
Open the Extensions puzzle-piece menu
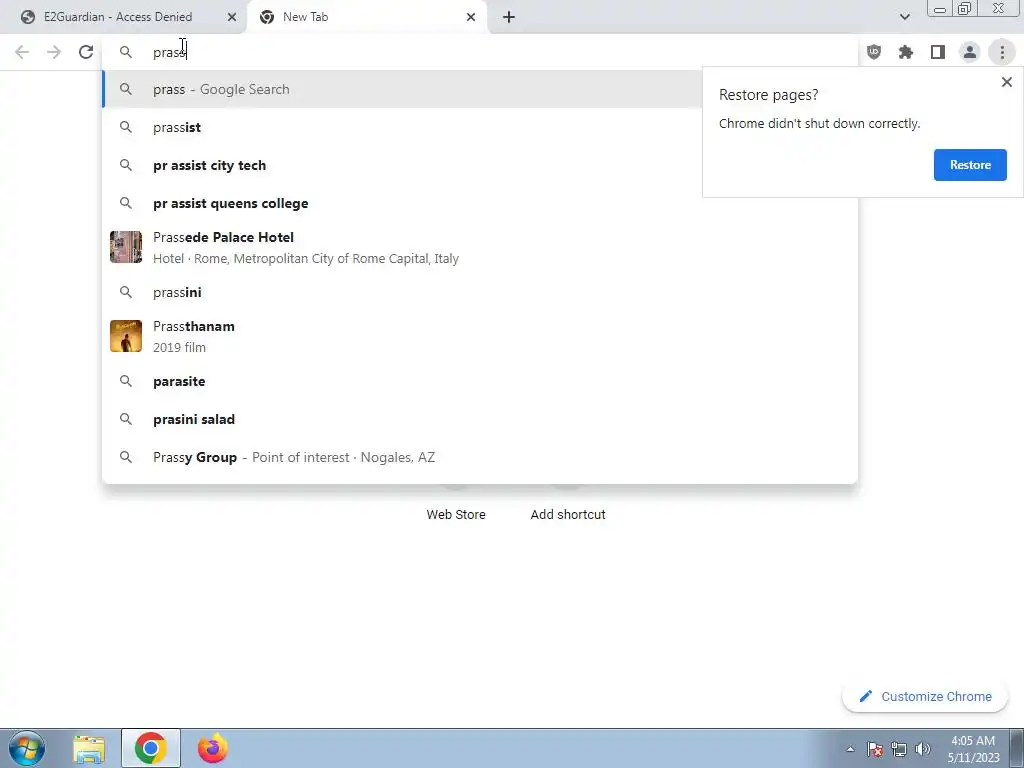(906, 52)
